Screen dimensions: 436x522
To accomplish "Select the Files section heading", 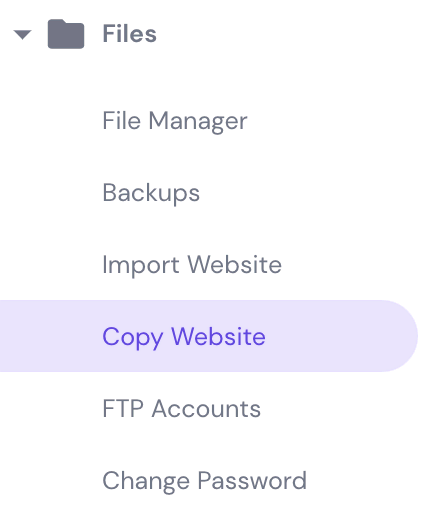I will (x=129, y=34).
